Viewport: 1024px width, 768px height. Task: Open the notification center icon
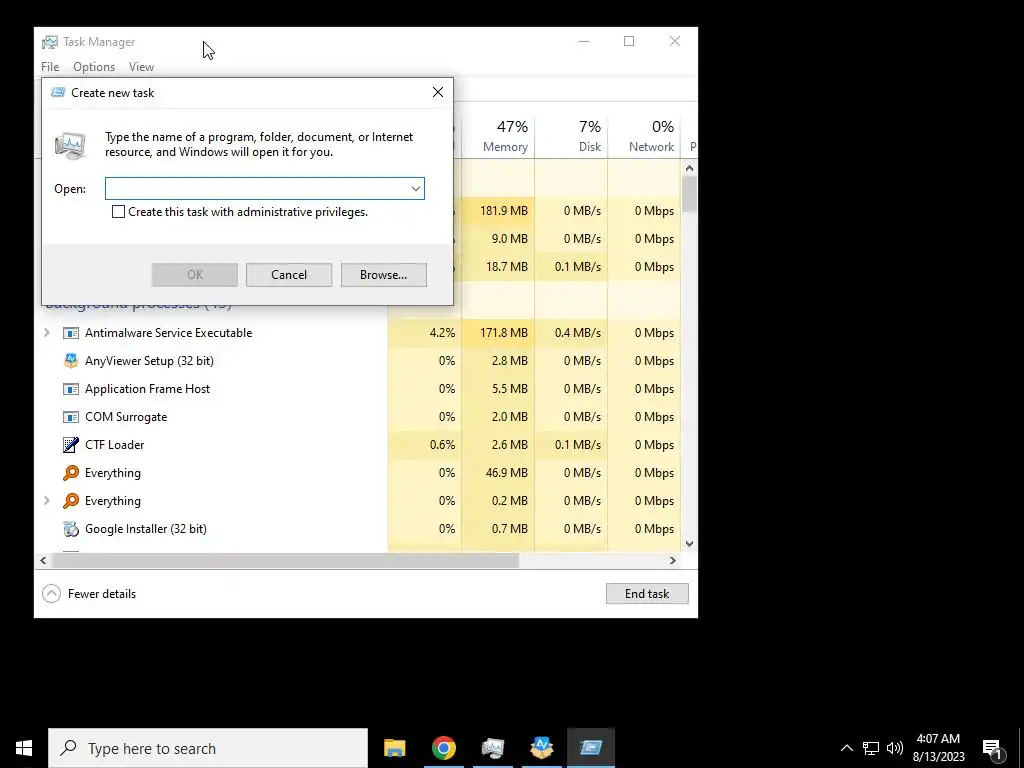[993, 749]
